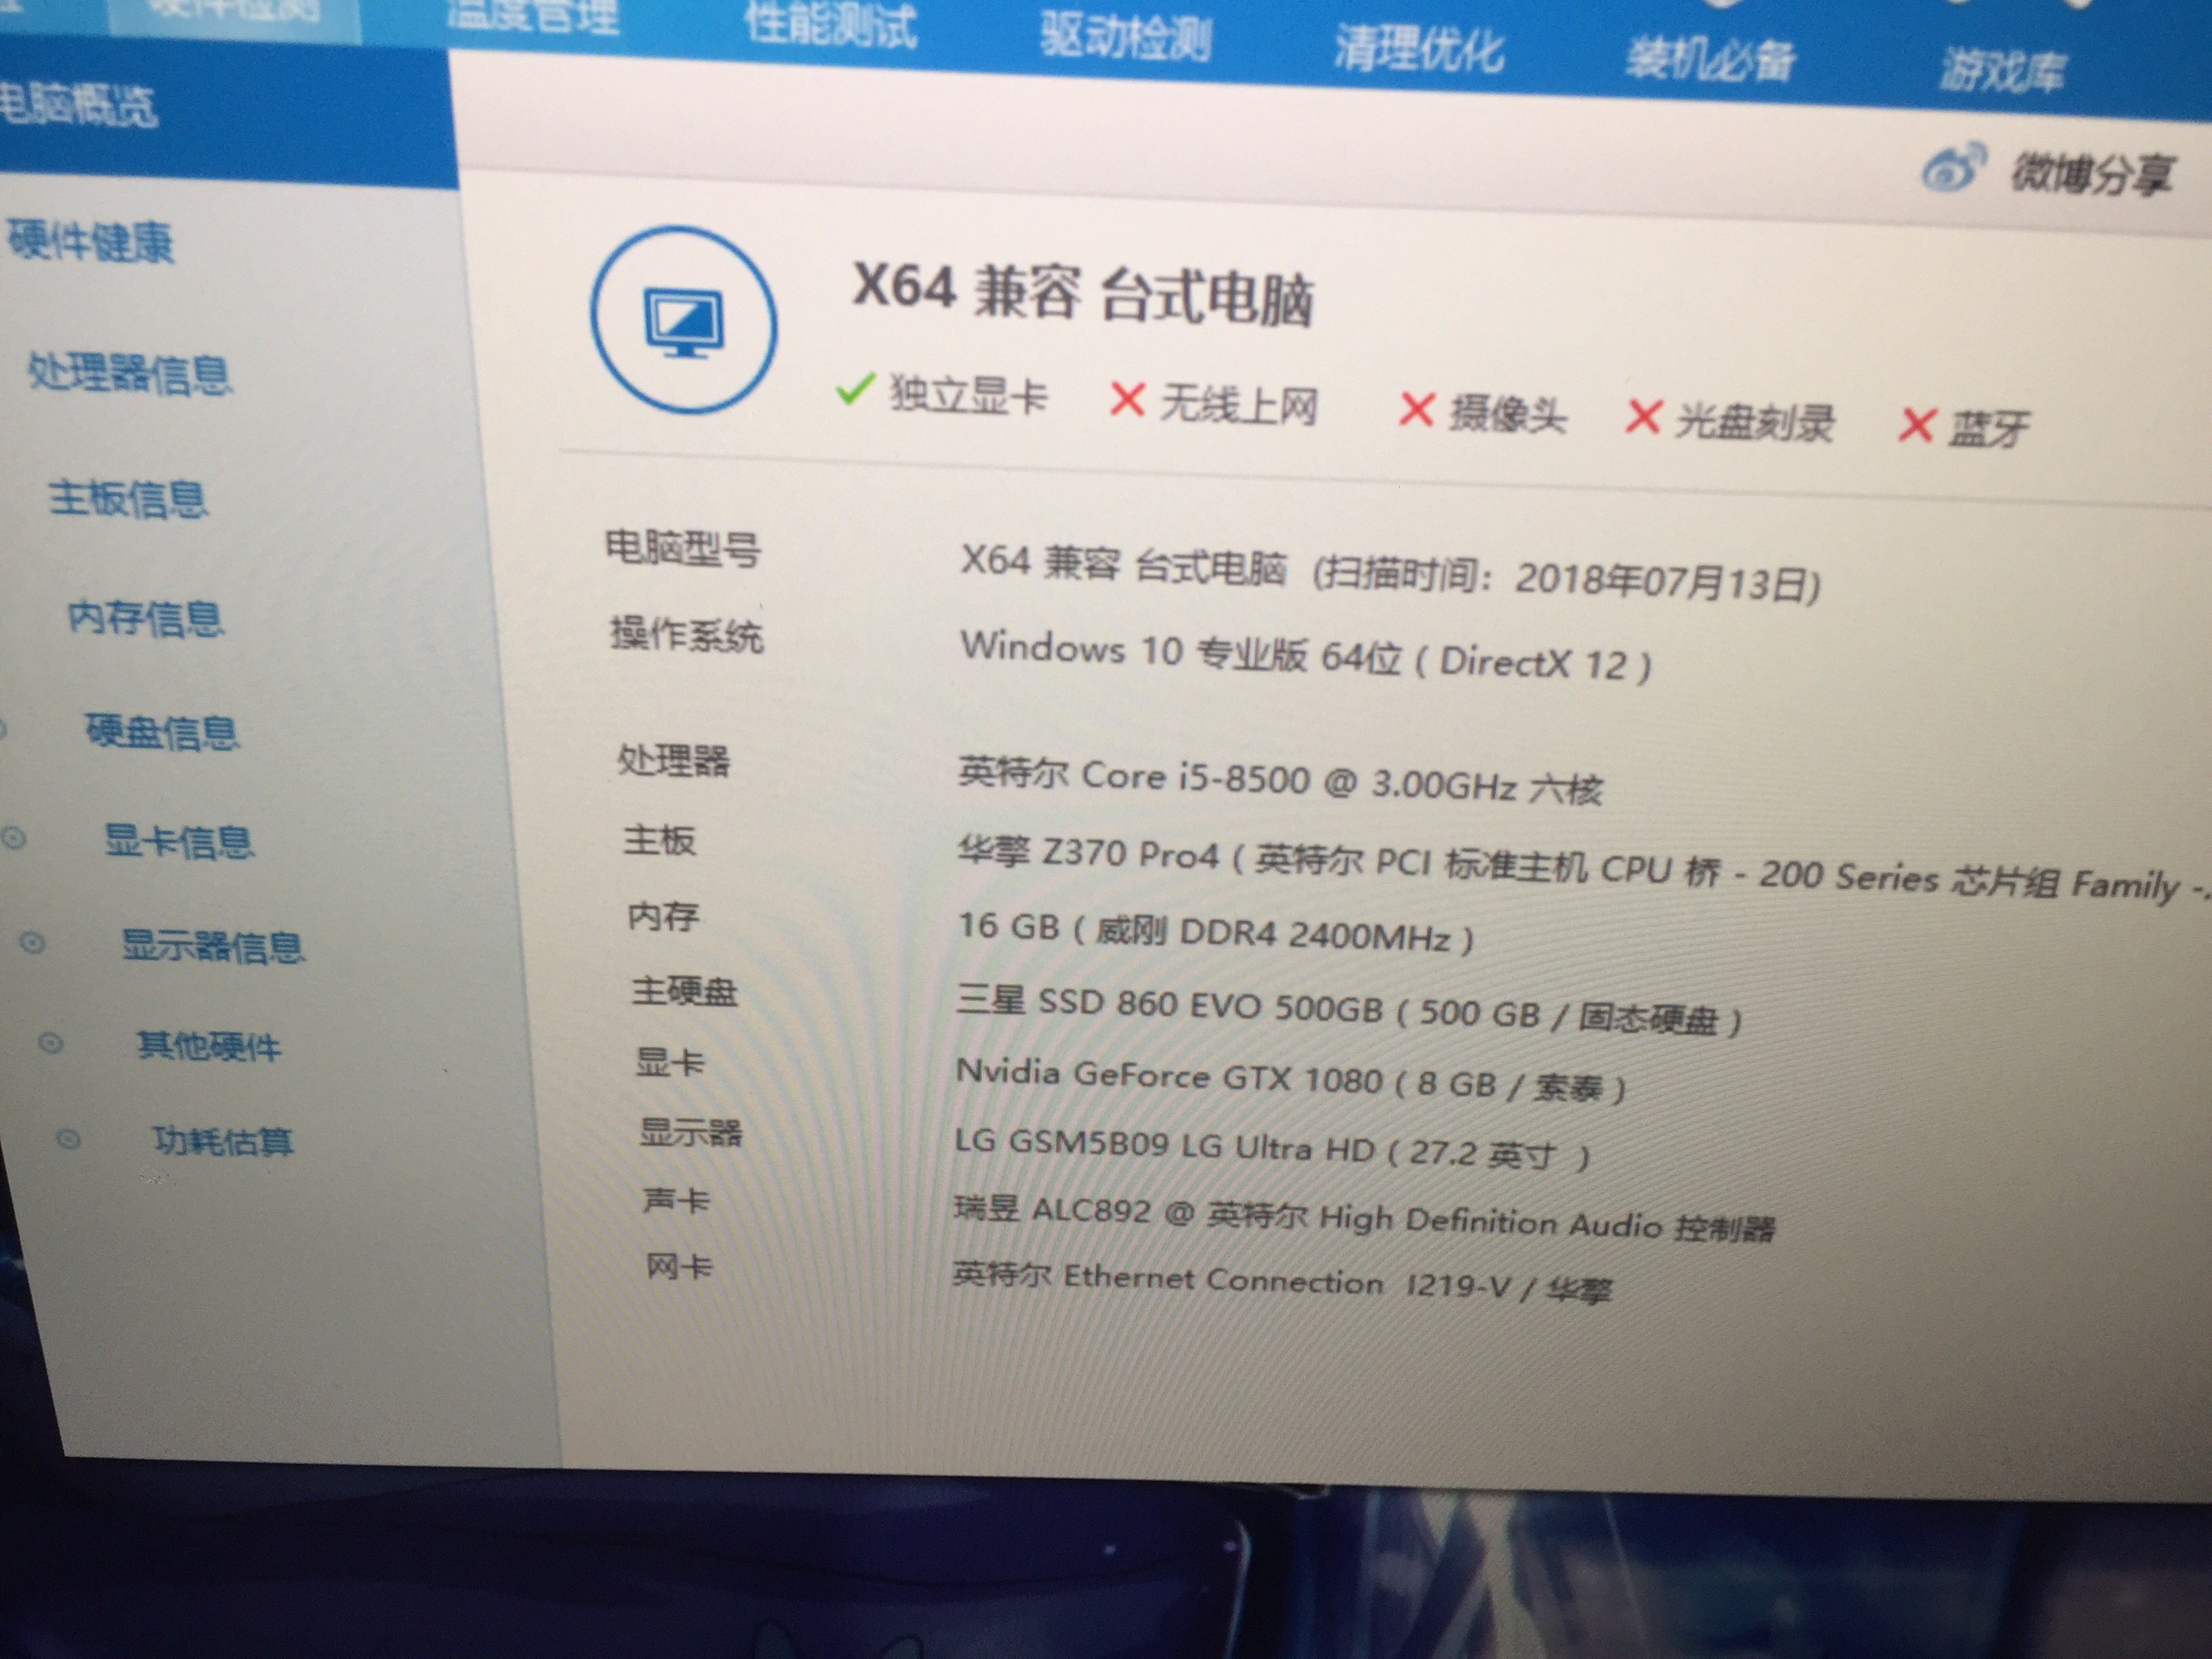
Task: Click the LG Ultra HD monitor value
Action: (1272, 1148)
